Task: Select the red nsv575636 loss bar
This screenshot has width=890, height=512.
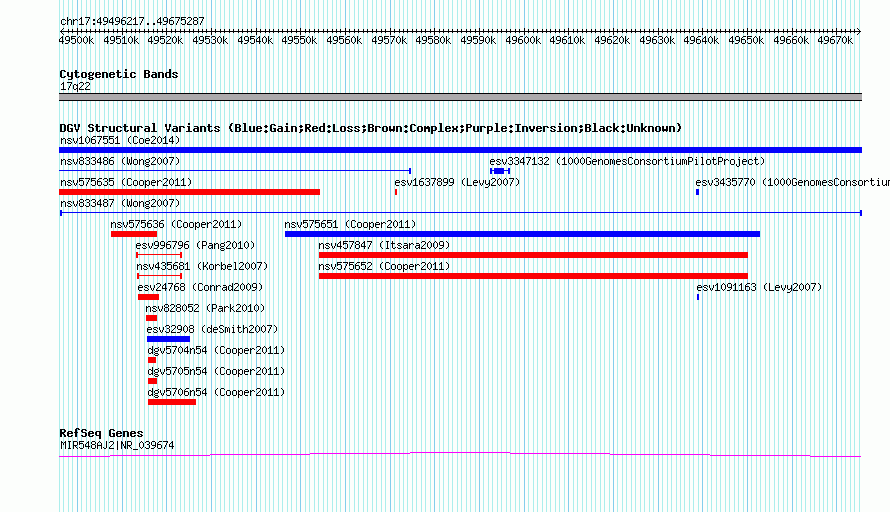Action: pos(134,234)
